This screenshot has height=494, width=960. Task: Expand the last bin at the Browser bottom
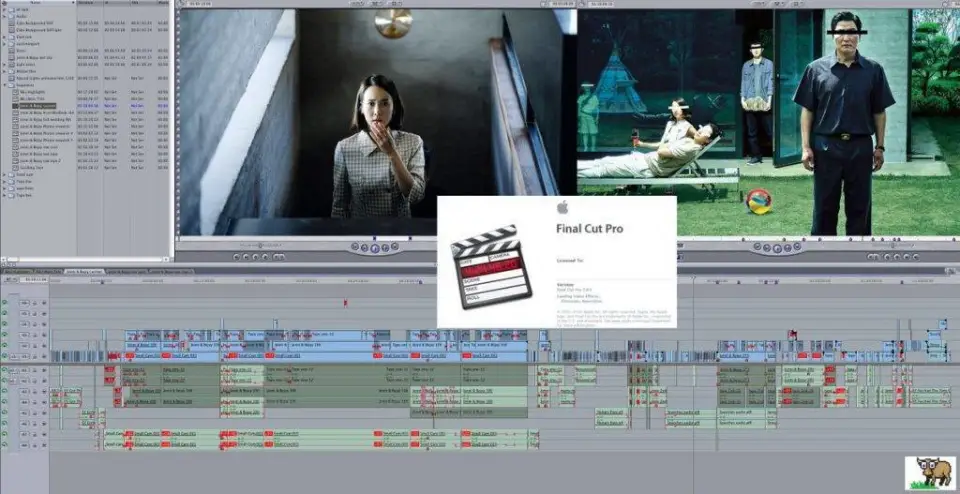tap(5, 195)
